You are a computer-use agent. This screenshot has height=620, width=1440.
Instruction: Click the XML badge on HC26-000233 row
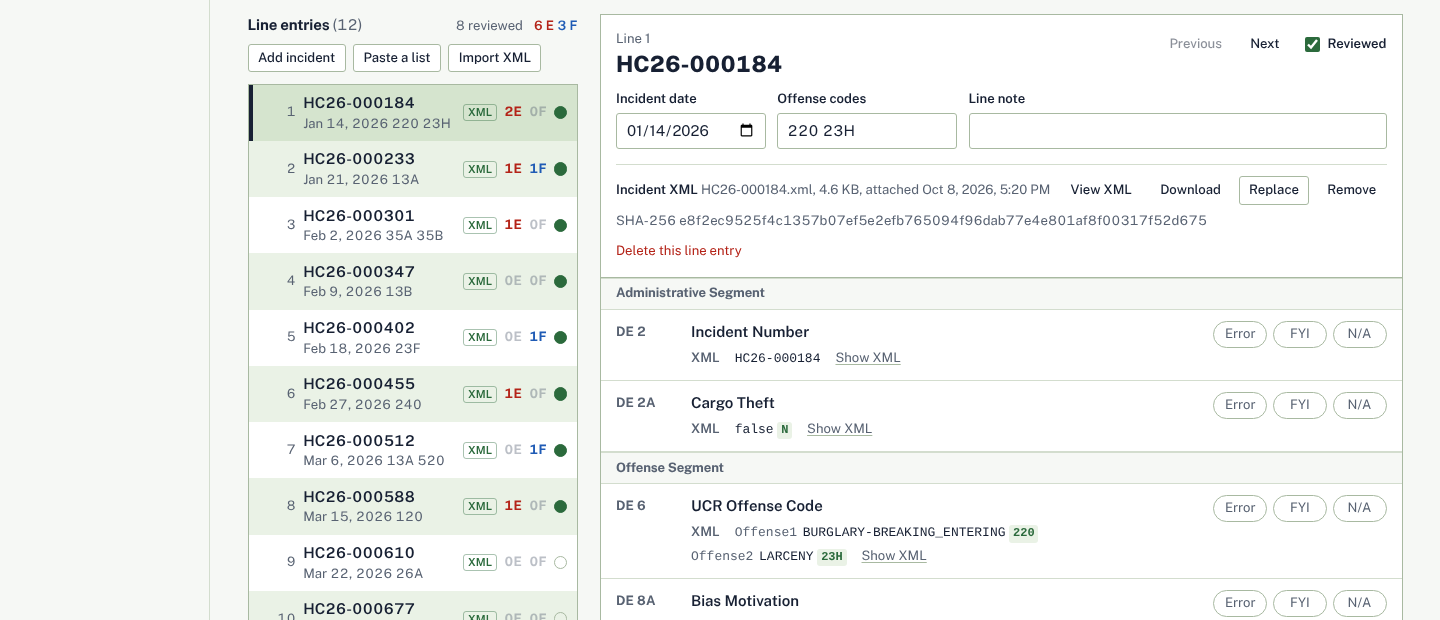pyautogui.click(x=480, y=169)
